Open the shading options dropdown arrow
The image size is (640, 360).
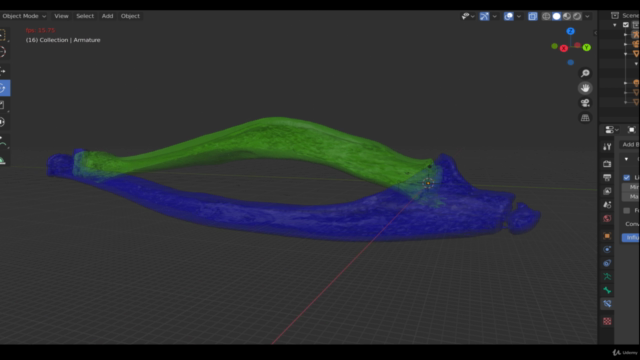[x=587, y=16]
